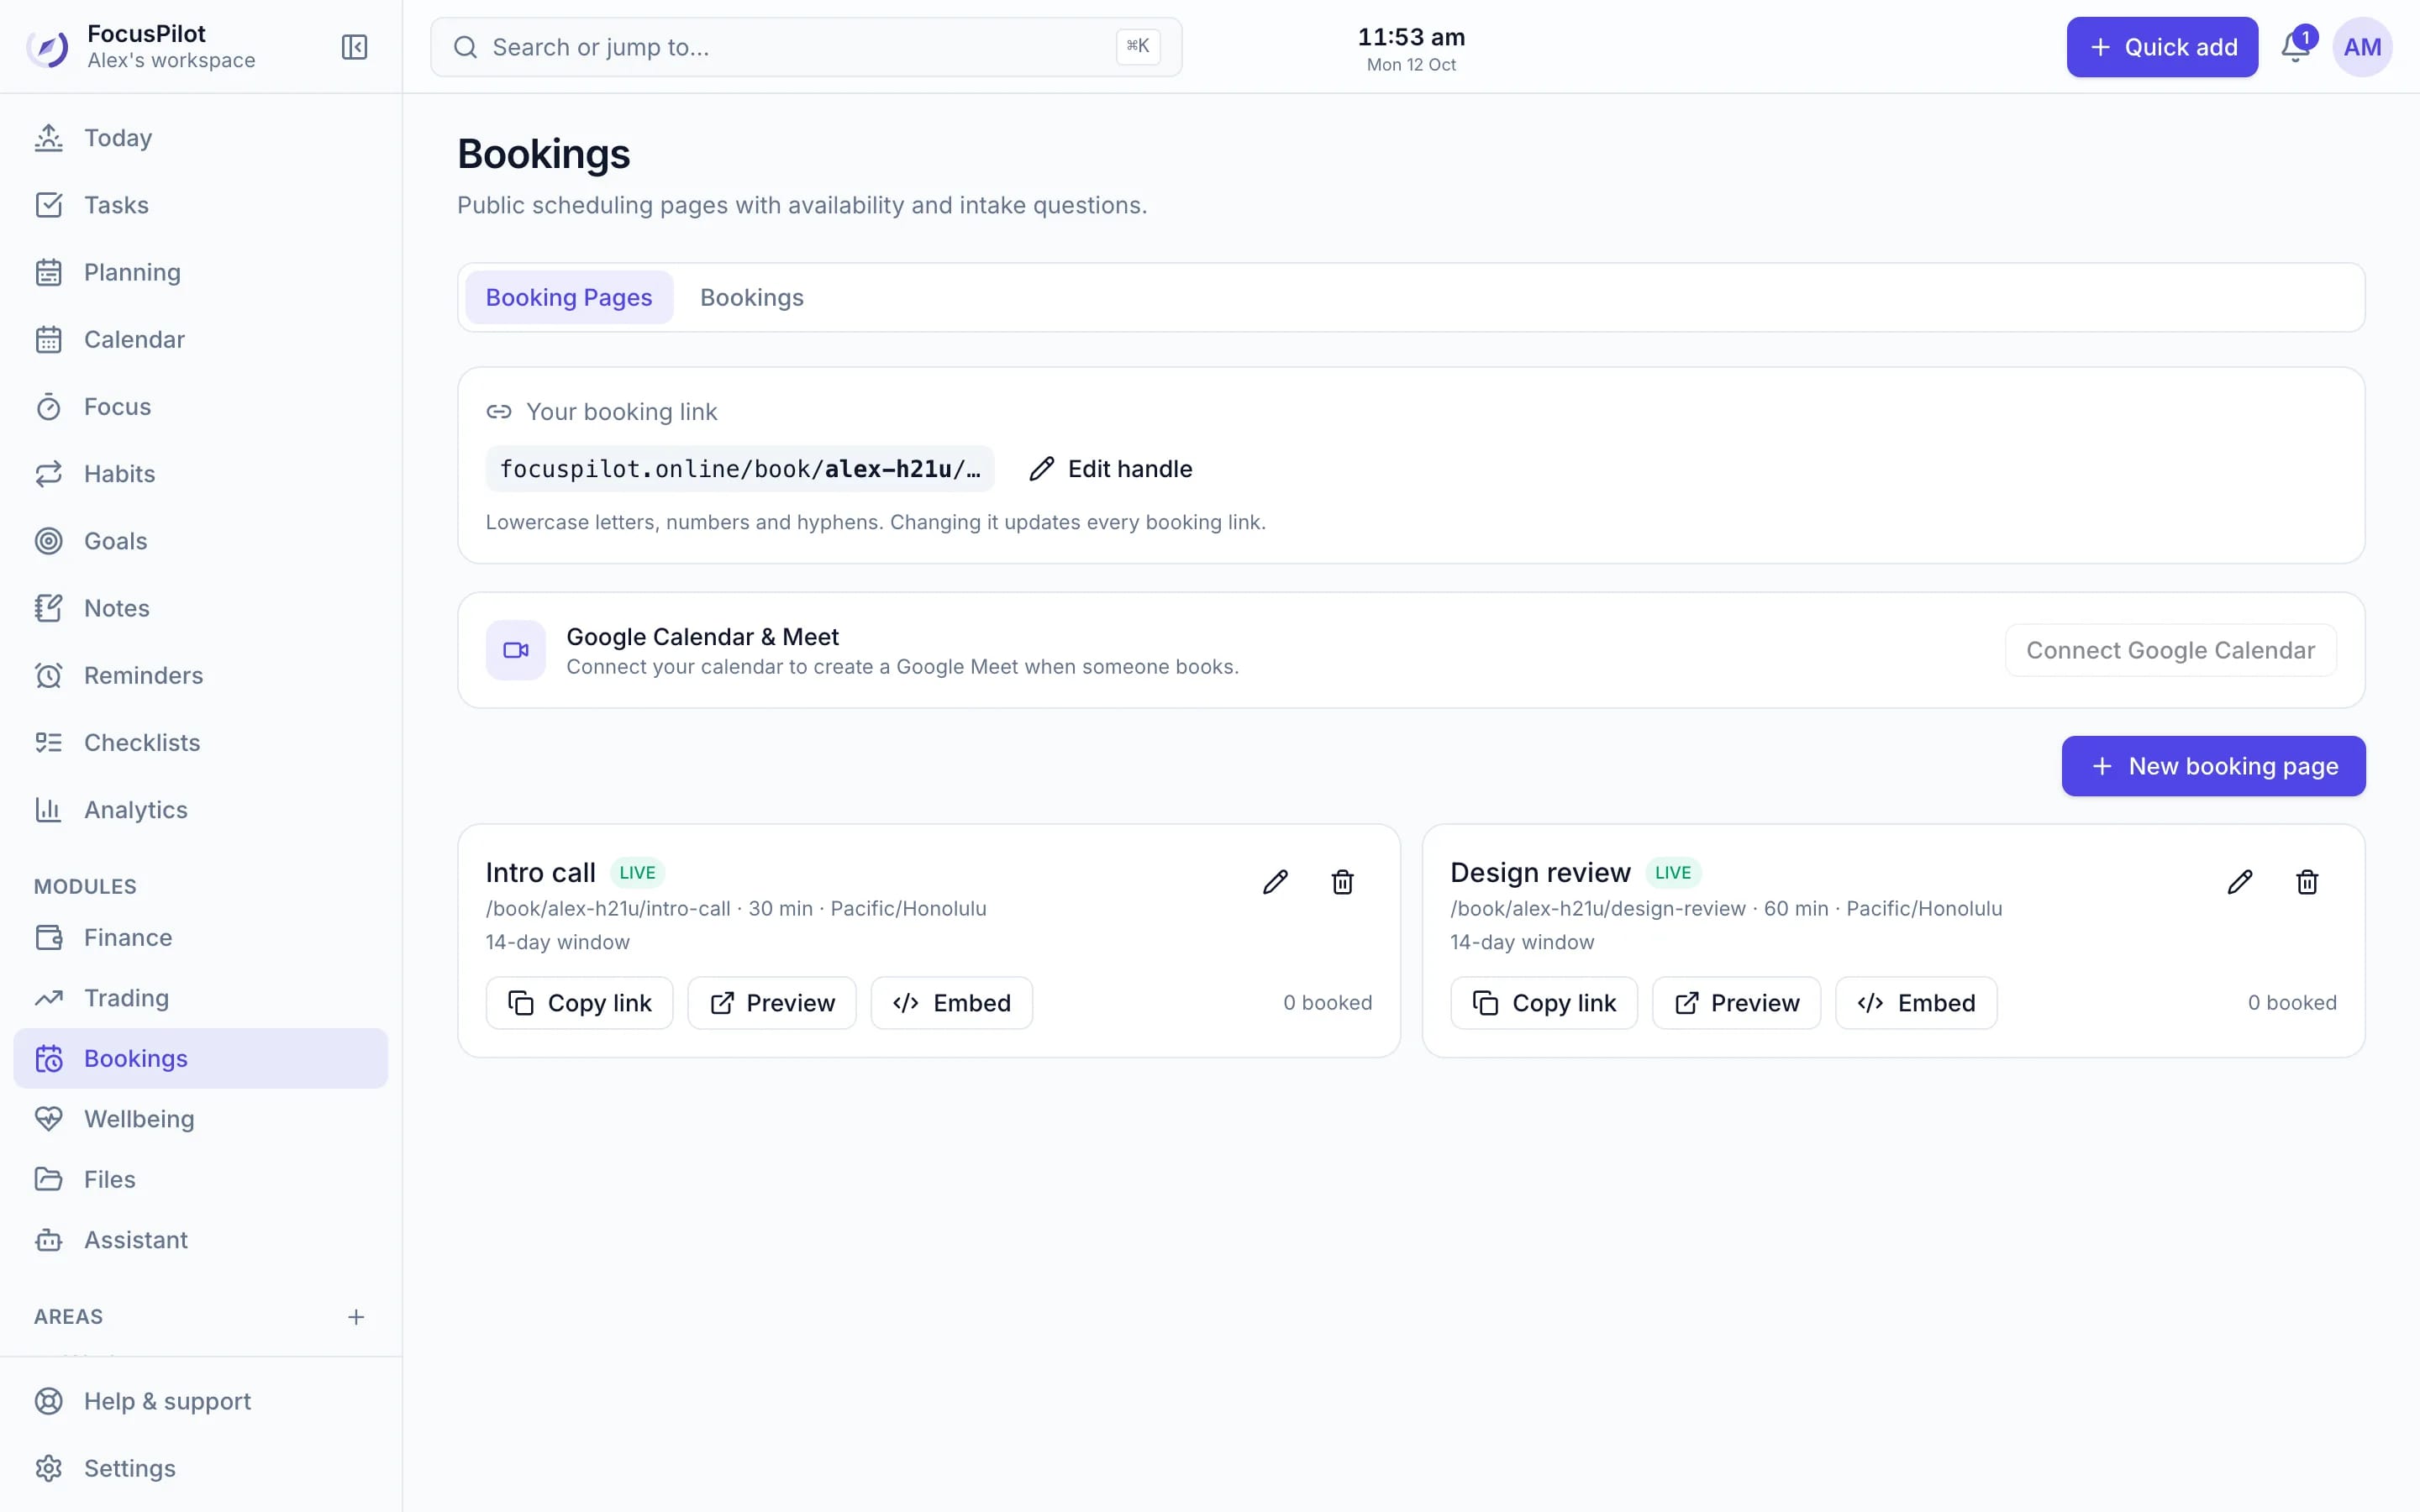Open Notes page
2420x1512 pixels.
(200, 608)
